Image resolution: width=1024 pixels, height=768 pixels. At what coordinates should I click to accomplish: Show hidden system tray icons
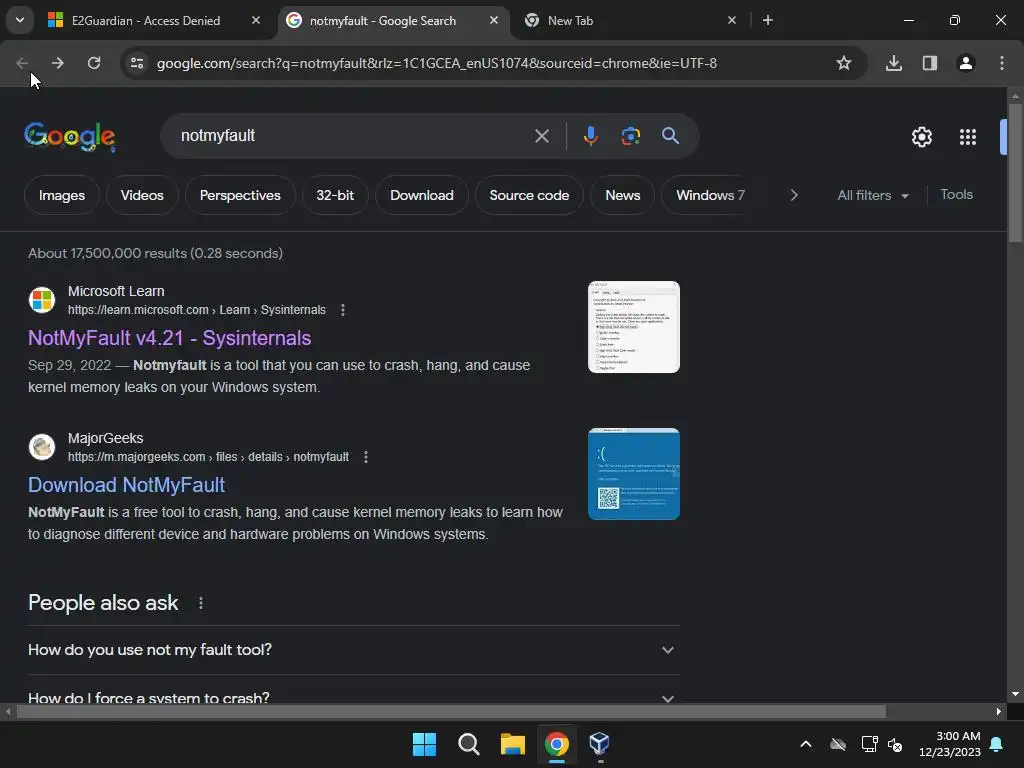pos(806,744)
